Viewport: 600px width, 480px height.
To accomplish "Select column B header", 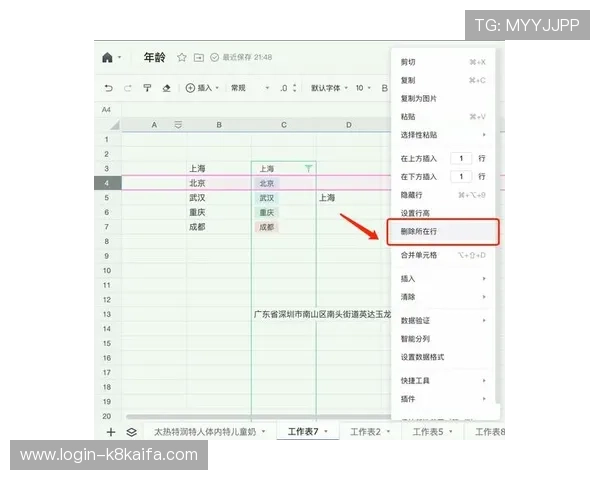I will coord(219,125).
